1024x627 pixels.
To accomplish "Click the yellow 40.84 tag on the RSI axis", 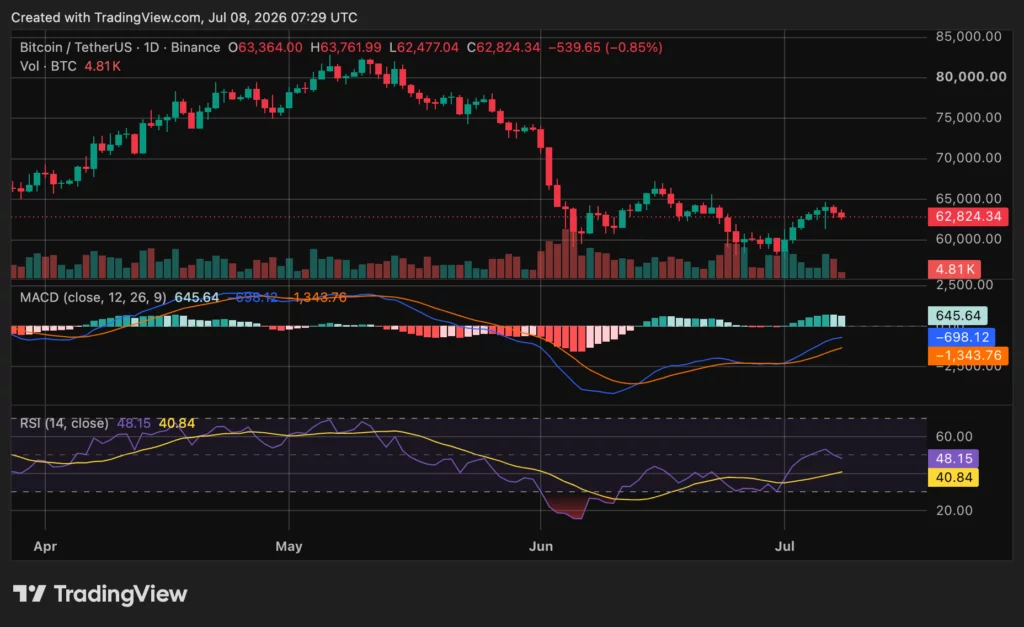I will point(953,477).
